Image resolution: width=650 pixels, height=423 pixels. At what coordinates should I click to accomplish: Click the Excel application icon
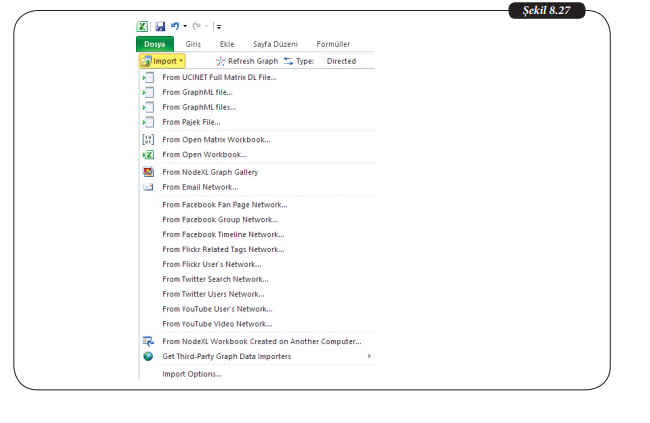point(143,27)
